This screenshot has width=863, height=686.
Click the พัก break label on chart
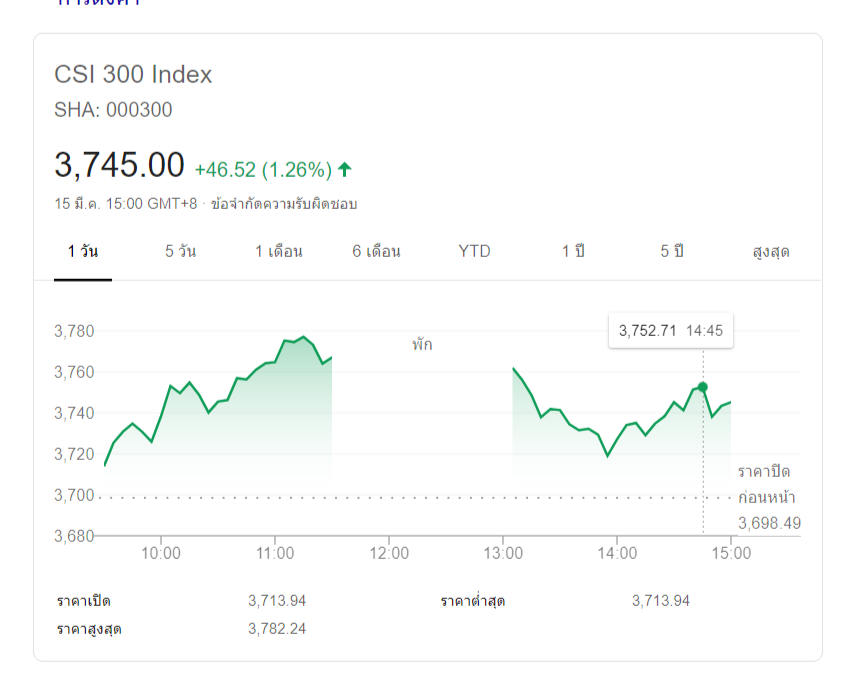pyautogui.click(x=422, y=345)
